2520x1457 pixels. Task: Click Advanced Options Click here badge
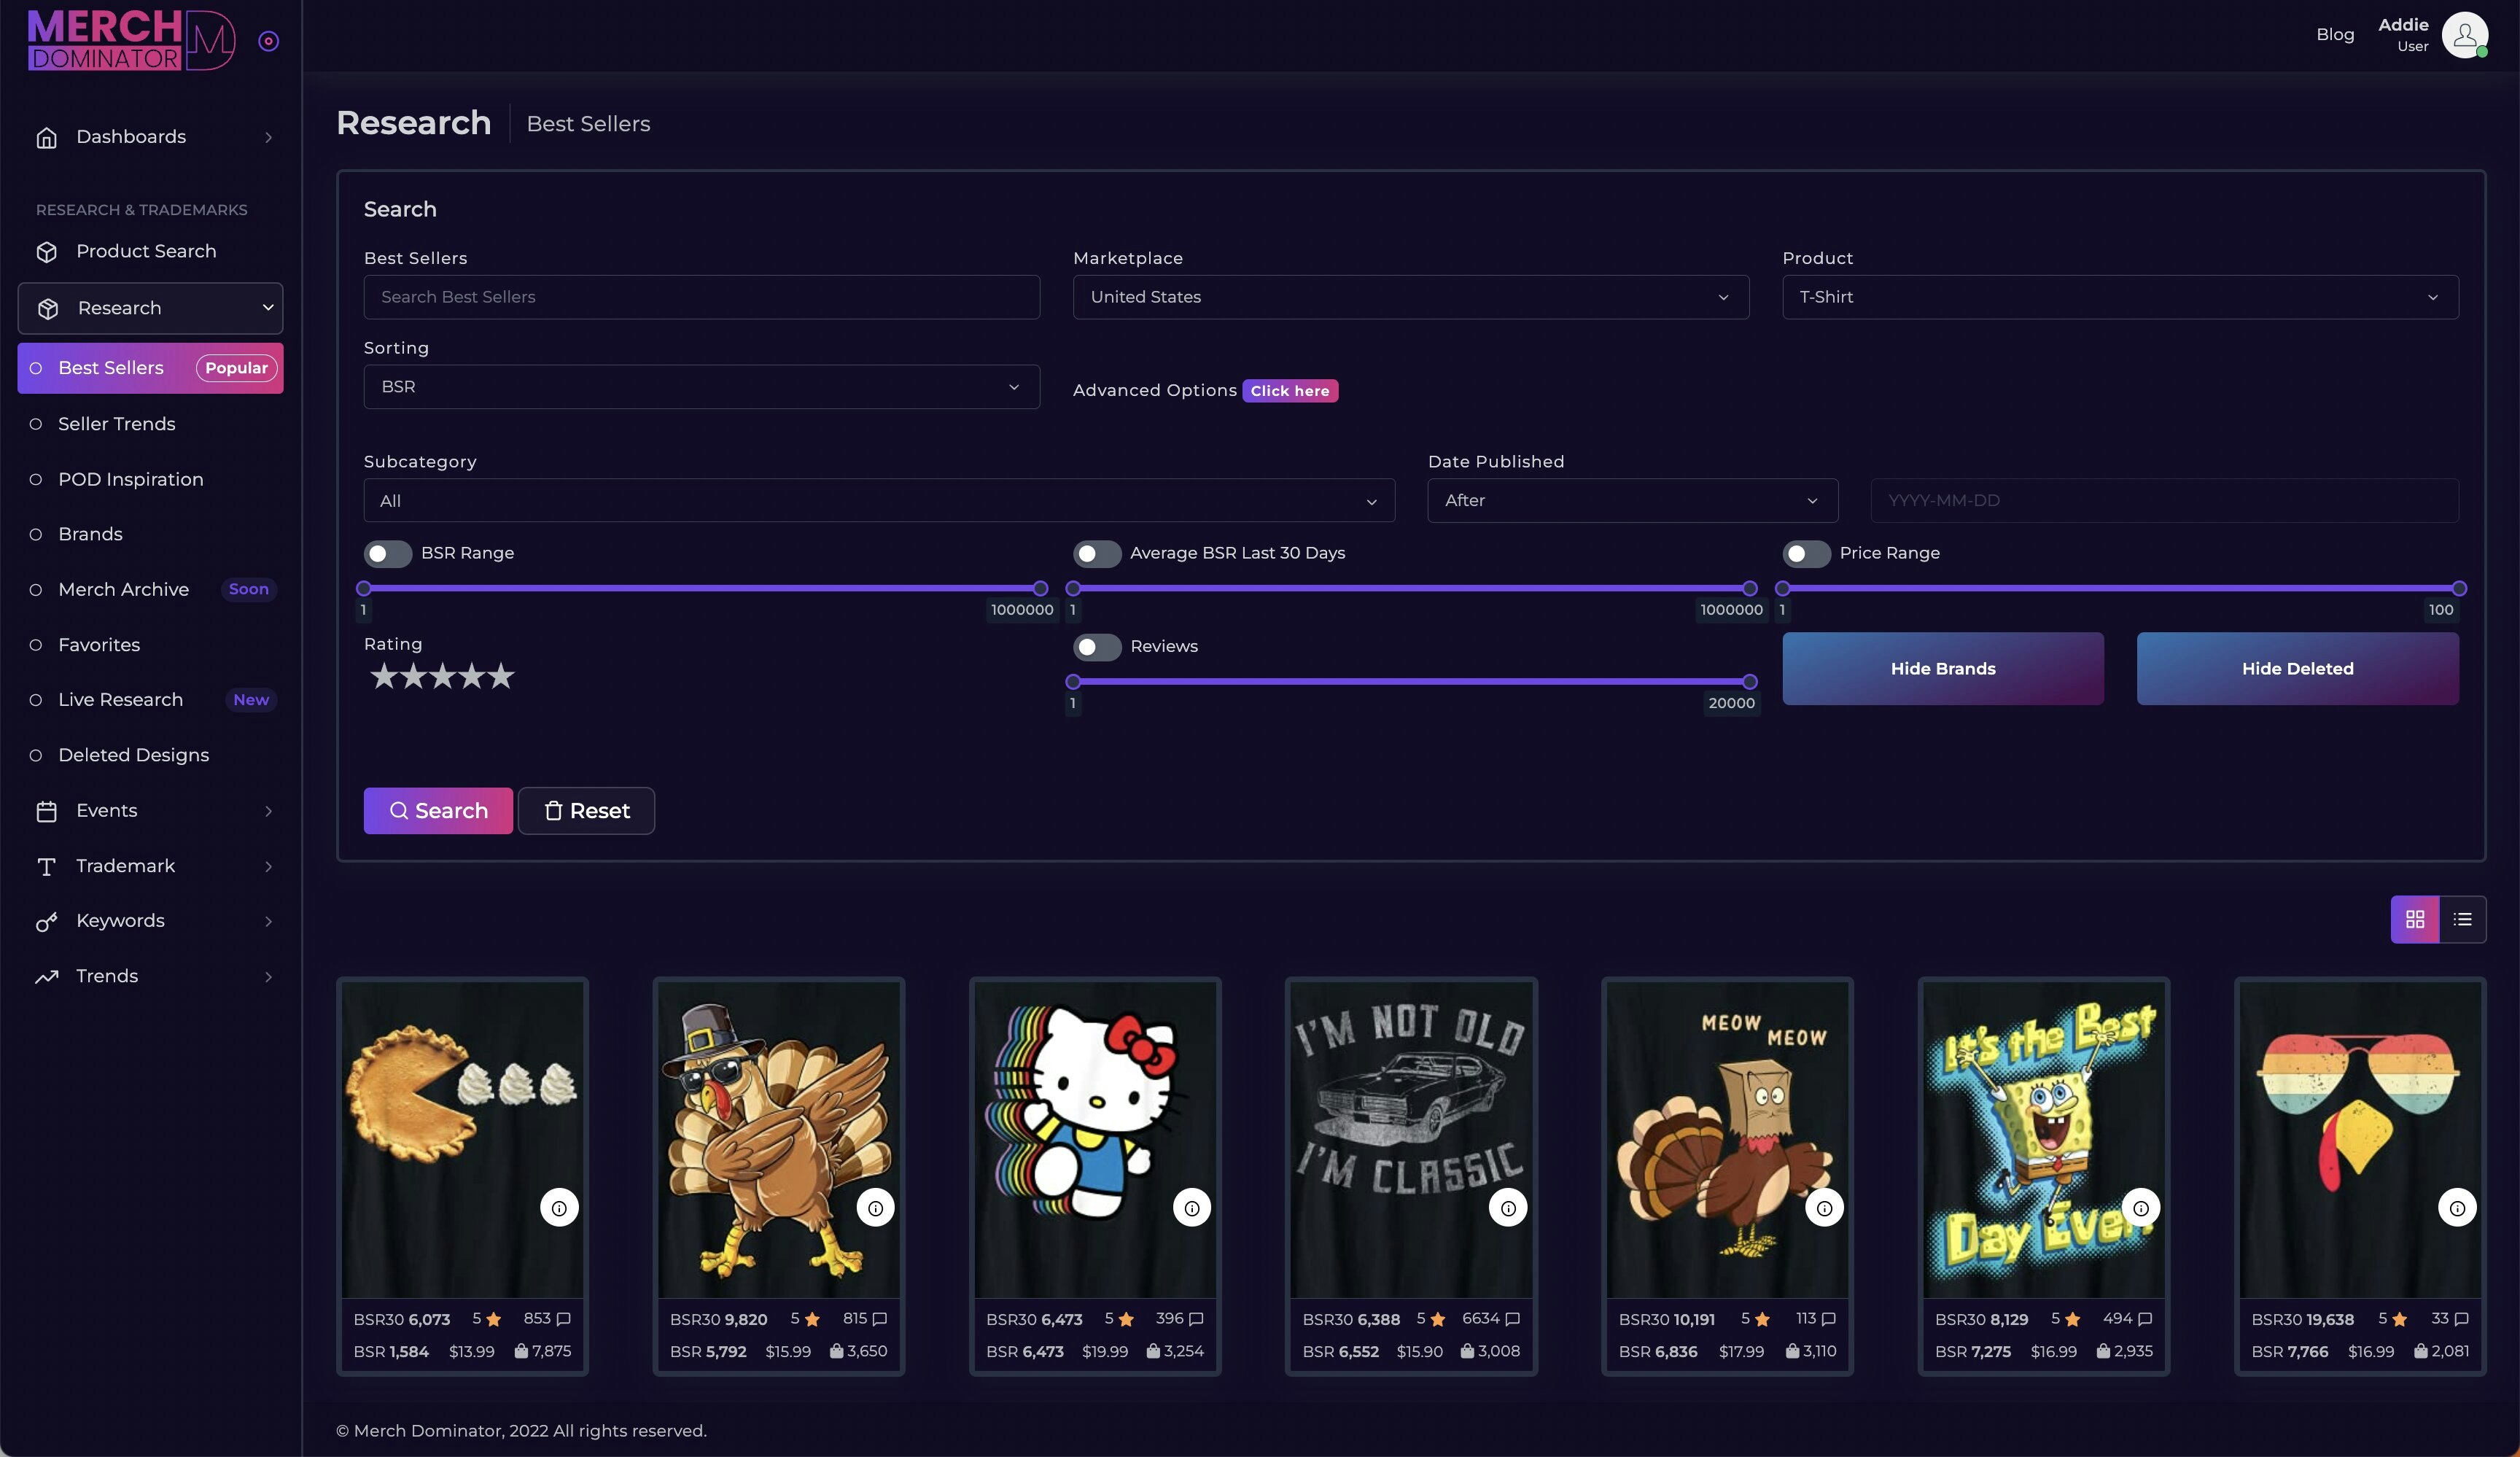pos(1290,391)
